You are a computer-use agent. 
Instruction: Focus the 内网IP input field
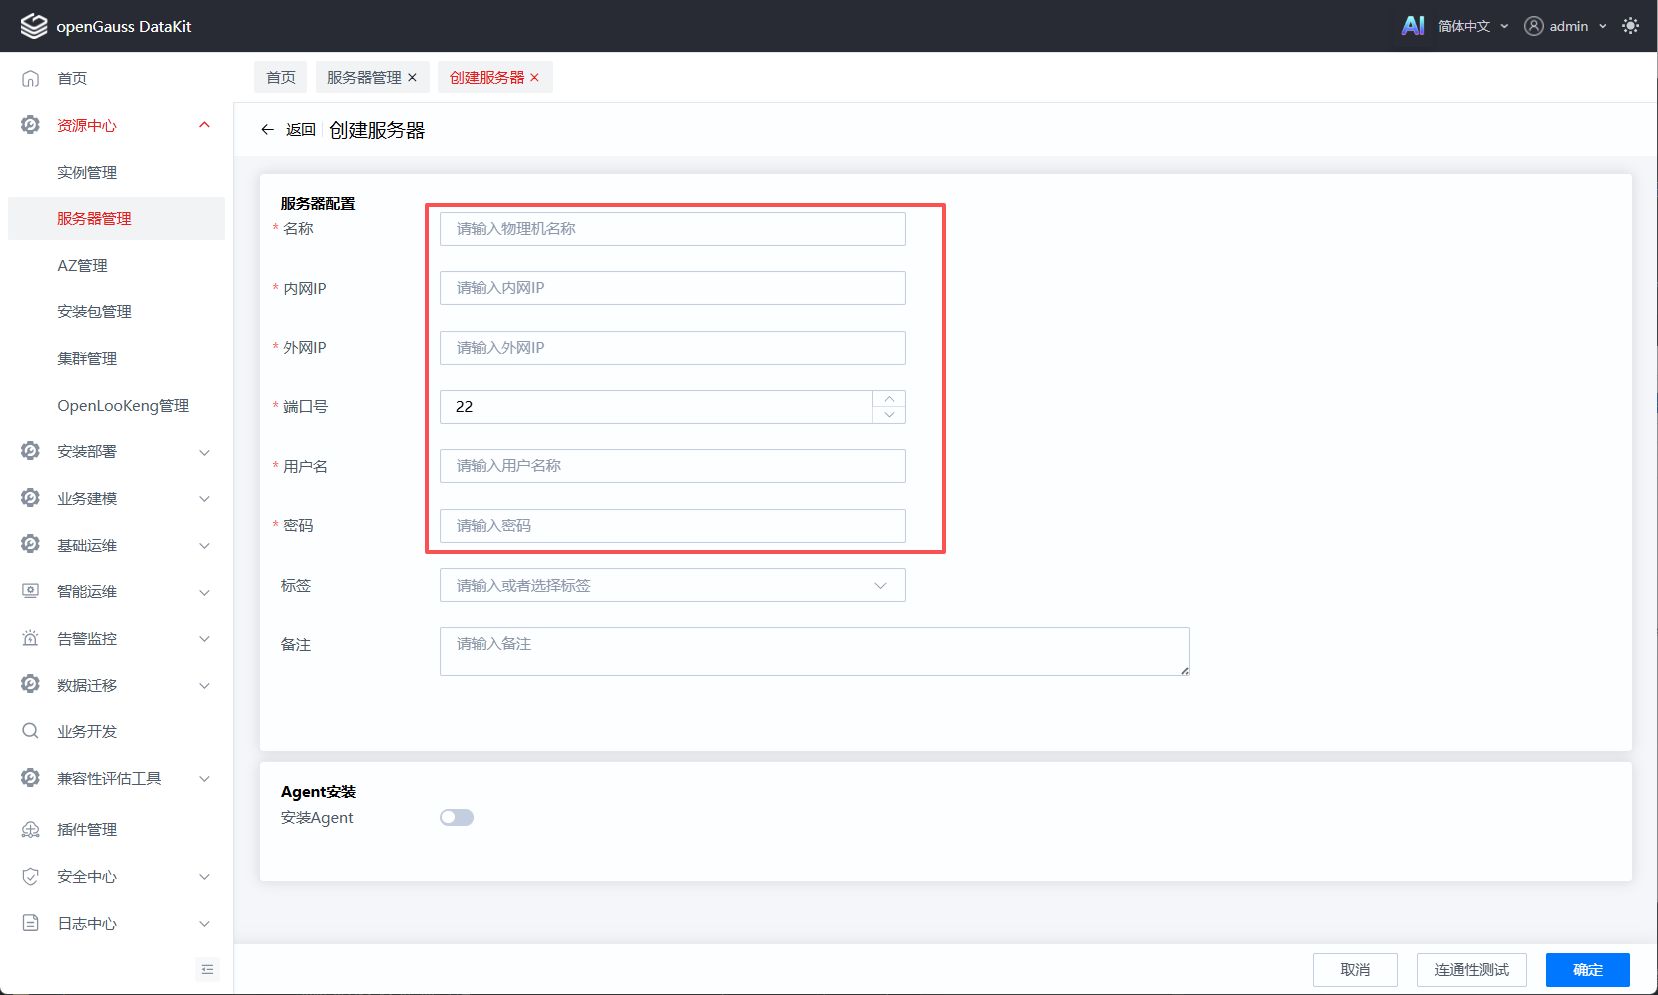click(x=673, y=288)
